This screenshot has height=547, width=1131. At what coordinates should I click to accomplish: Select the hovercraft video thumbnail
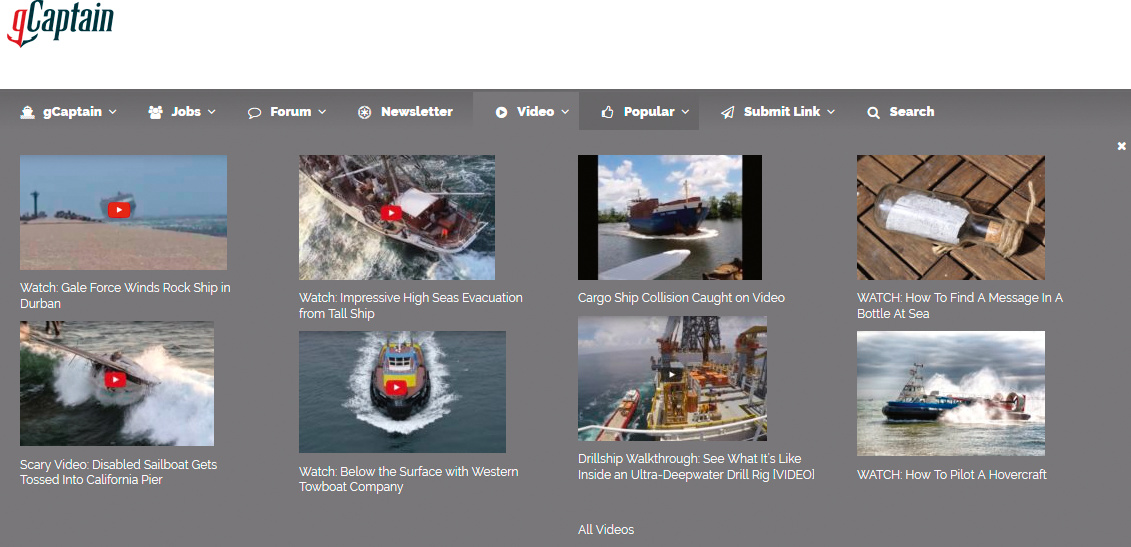coord(950,393)
